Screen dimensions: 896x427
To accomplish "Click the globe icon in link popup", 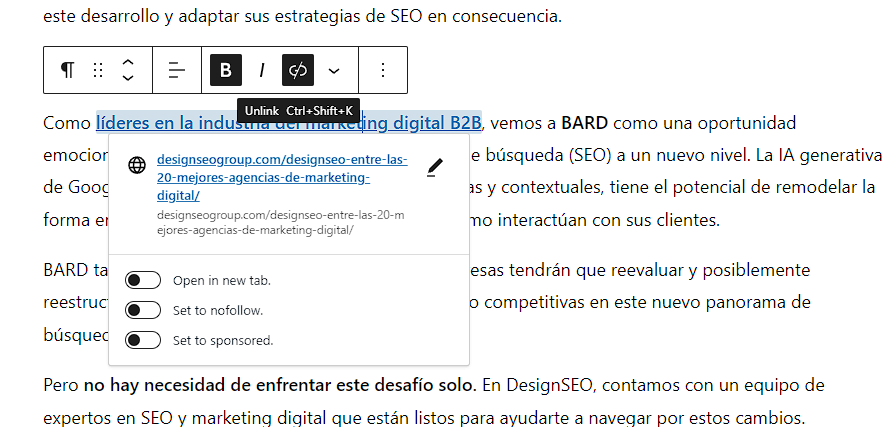I will (x=137, y=166).
